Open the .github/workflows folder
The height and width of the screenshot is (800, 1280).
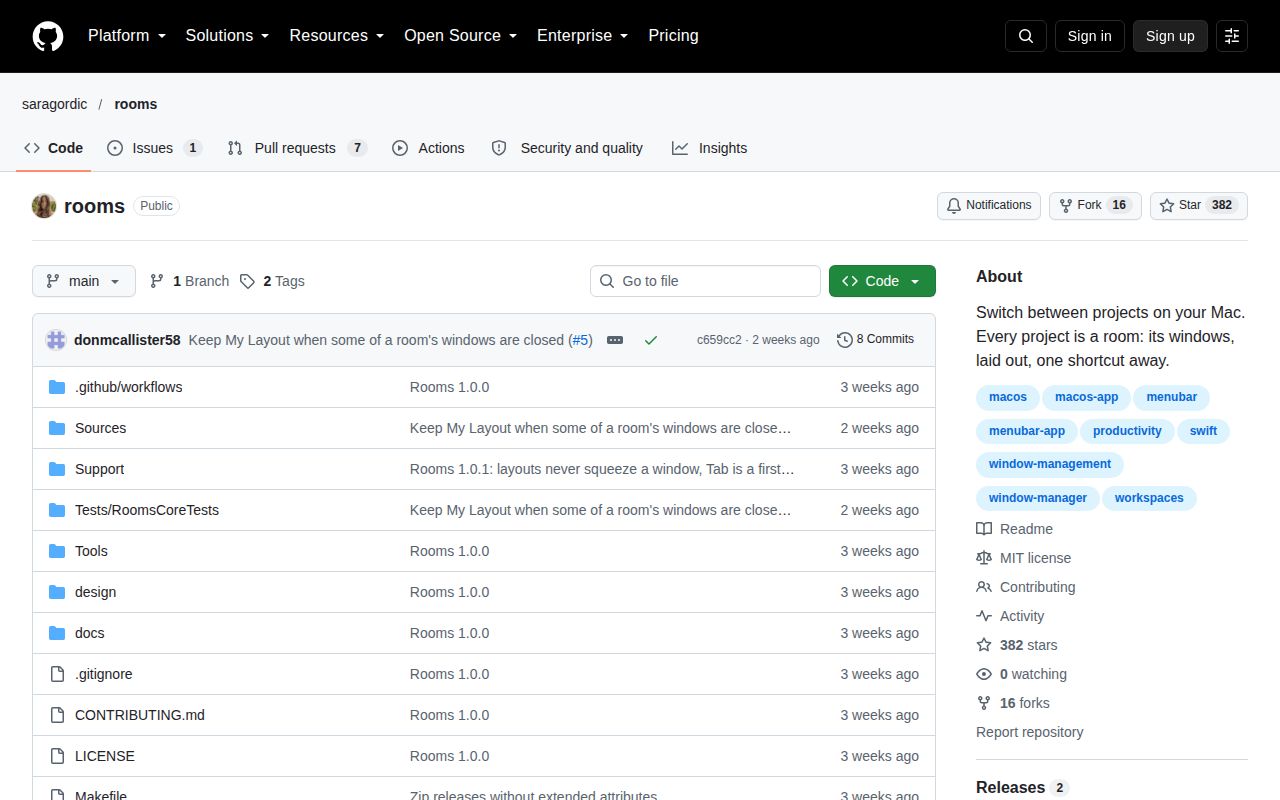coord(129,387)
